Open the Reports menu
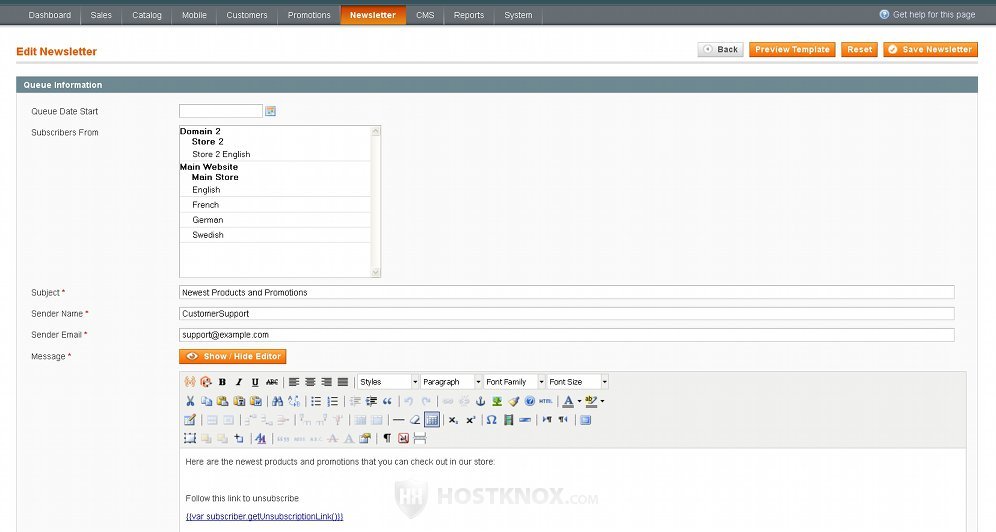The image size is (996, 532). 469,15
